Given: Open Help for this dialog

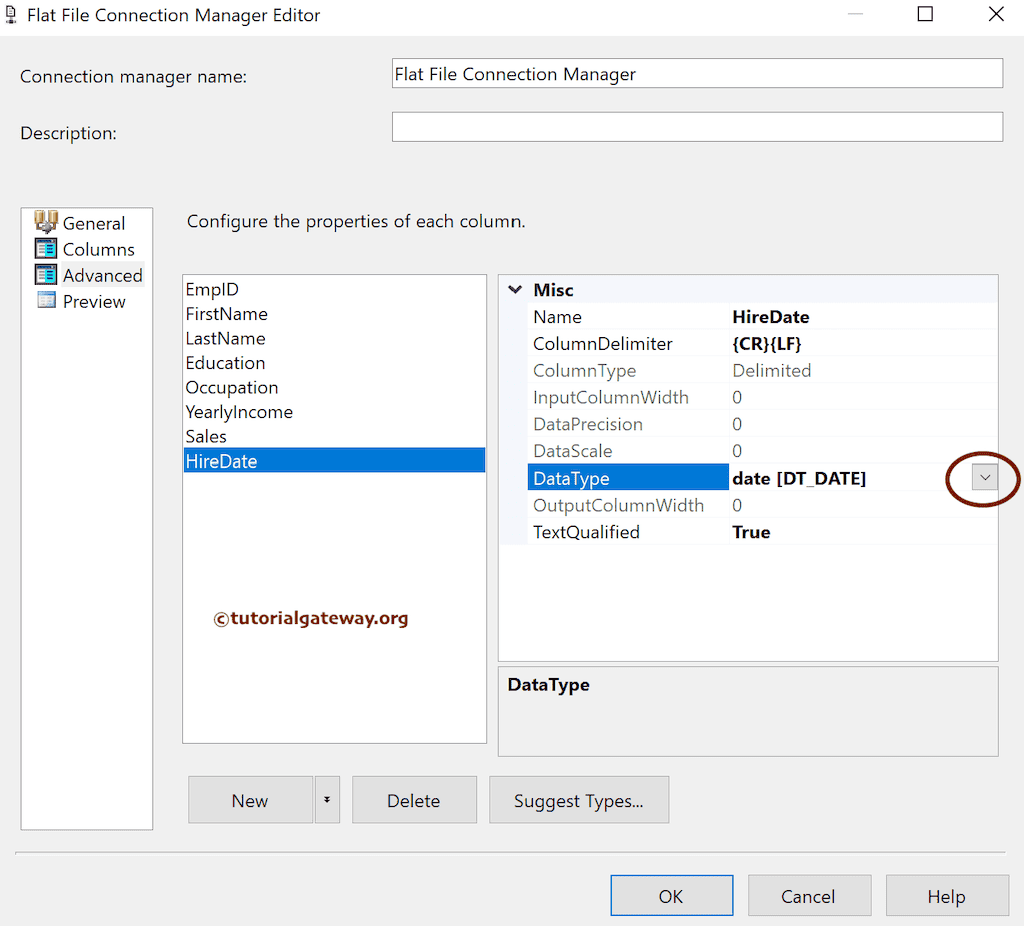Looking at the screenshot, I should pyautogui.click(x=947, y=895).
